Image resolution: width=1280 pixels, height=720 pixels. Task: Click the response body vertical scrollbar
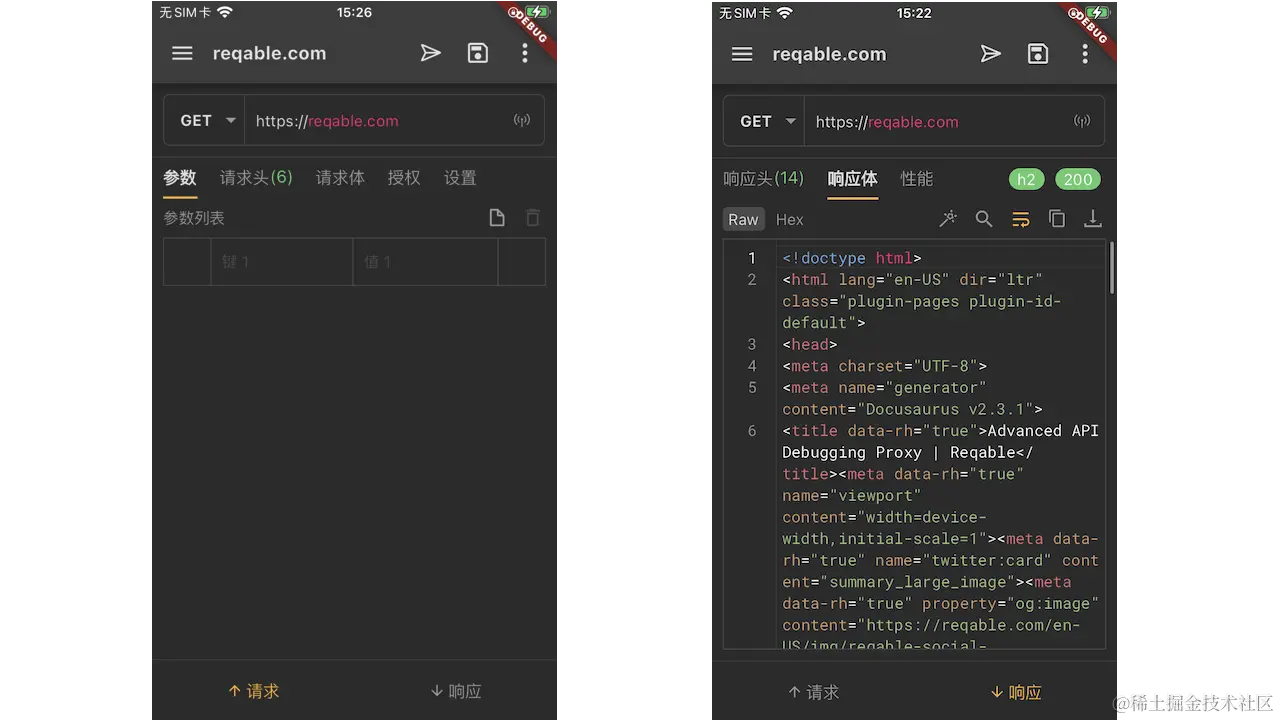1111,267
